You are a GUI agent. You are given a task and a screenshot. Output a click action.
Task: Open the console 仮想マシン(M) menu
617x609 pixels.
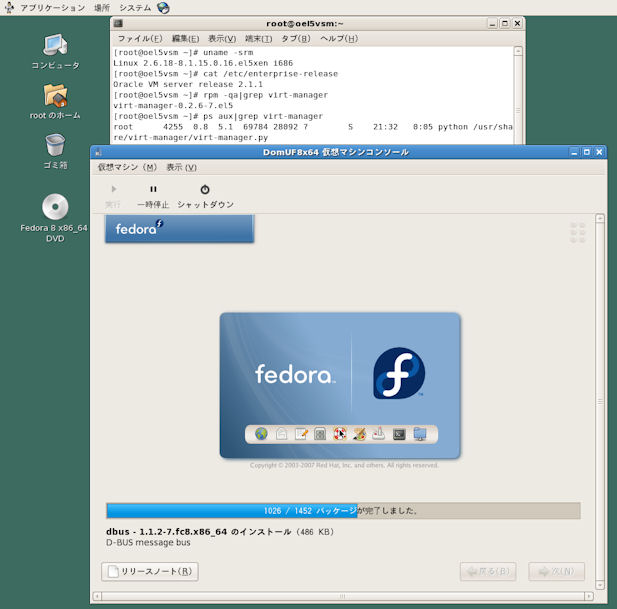(x=127, y=167)
